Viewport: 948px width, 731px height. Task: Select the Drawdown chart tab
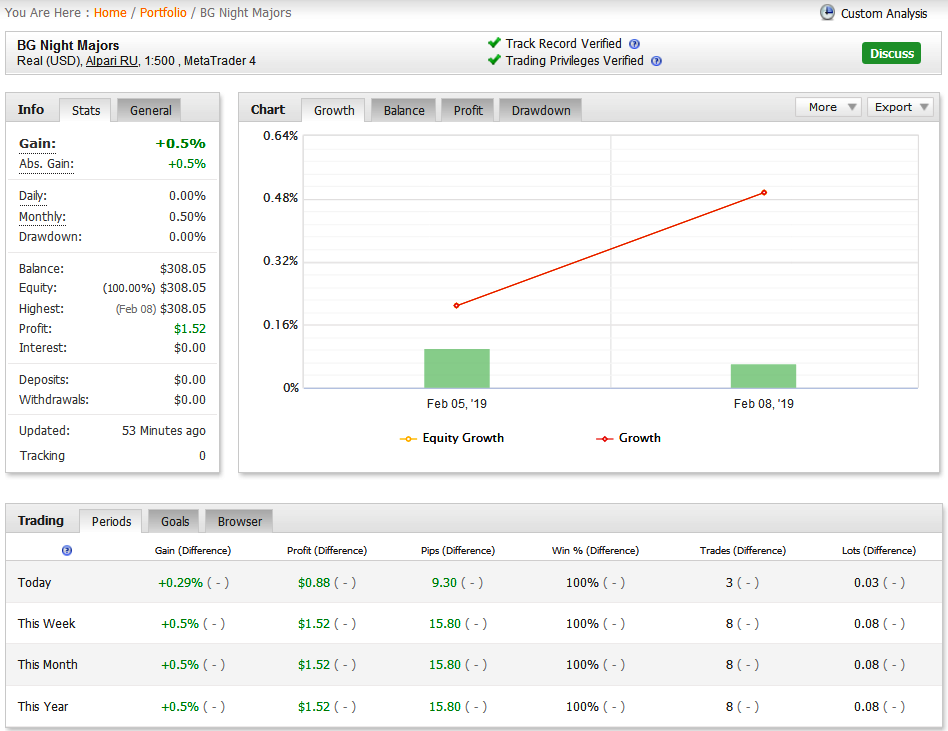tap(541, 111)
